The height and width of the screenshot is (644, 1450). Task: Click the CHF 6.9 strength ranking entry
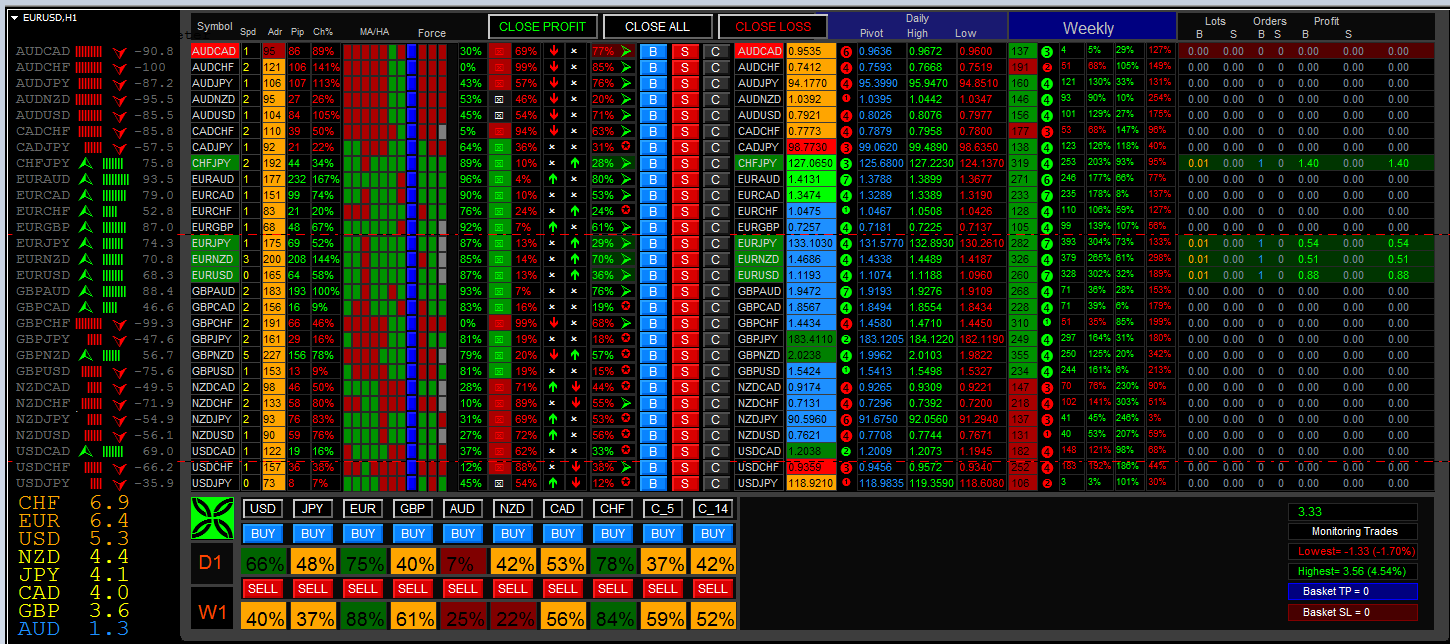pyautogui.click(x=74, y=502)
